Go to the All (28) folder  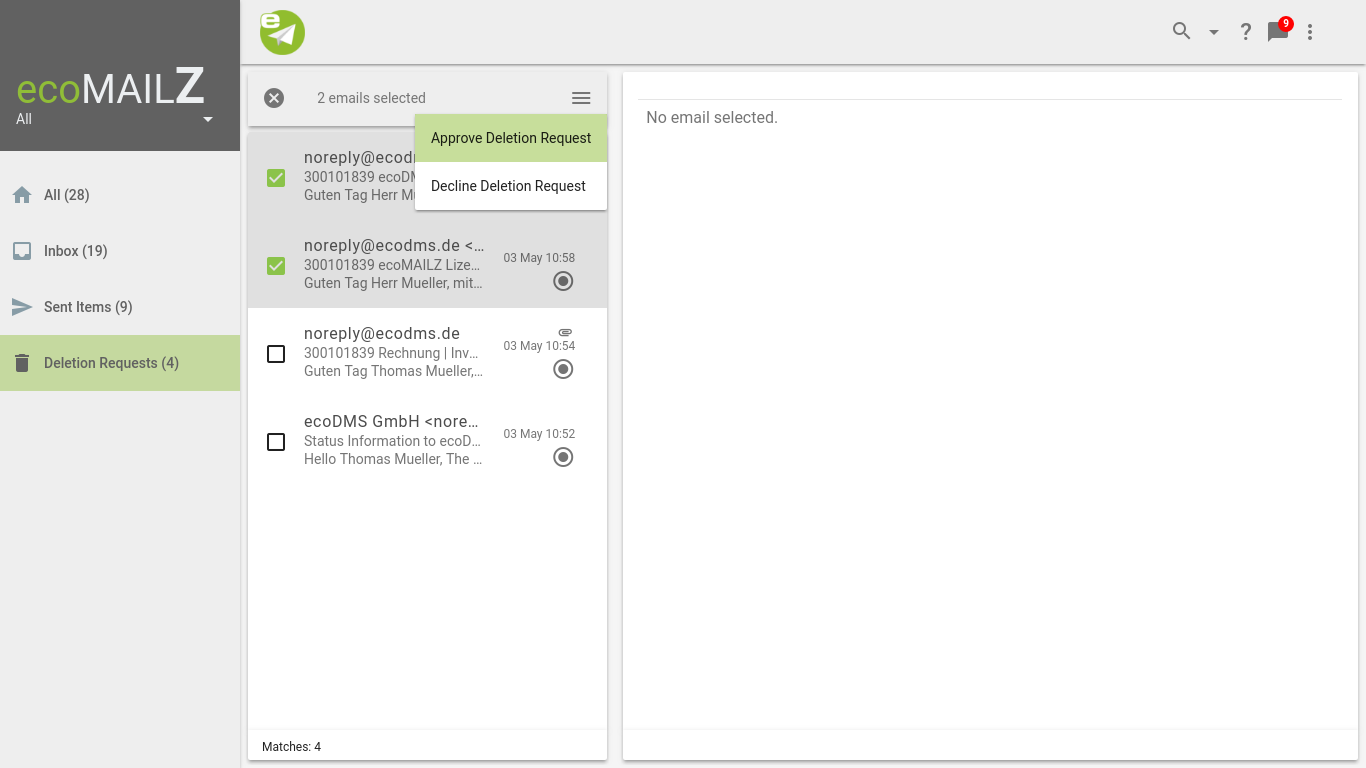tap(120, 195)
